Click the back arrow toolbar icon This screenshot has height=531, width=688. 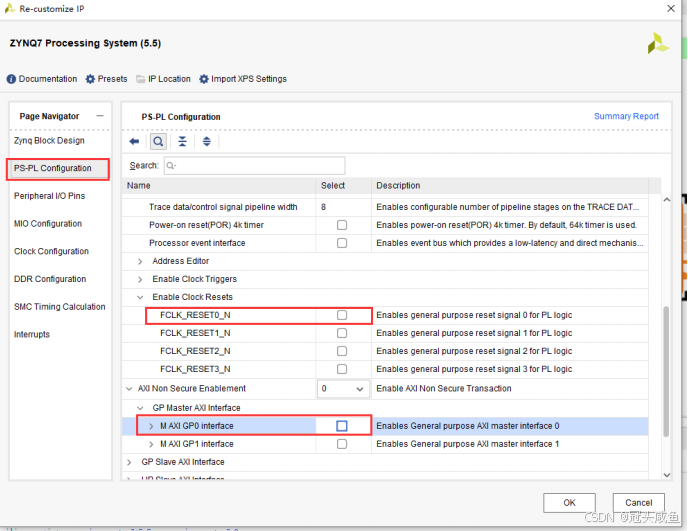[135, 142]
